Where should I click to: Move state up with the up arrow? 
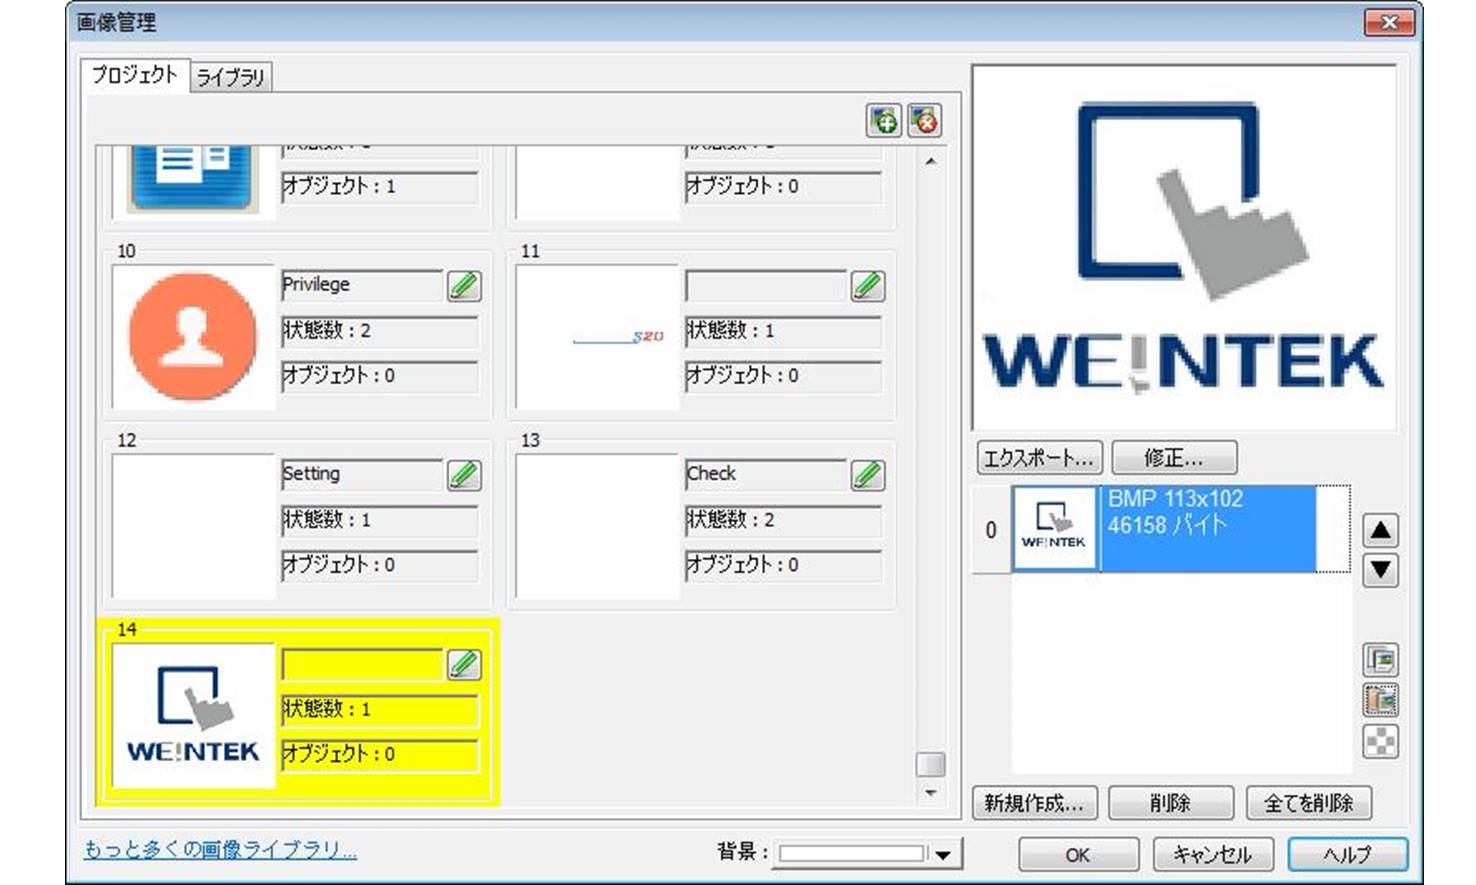tap(1380, 530)
